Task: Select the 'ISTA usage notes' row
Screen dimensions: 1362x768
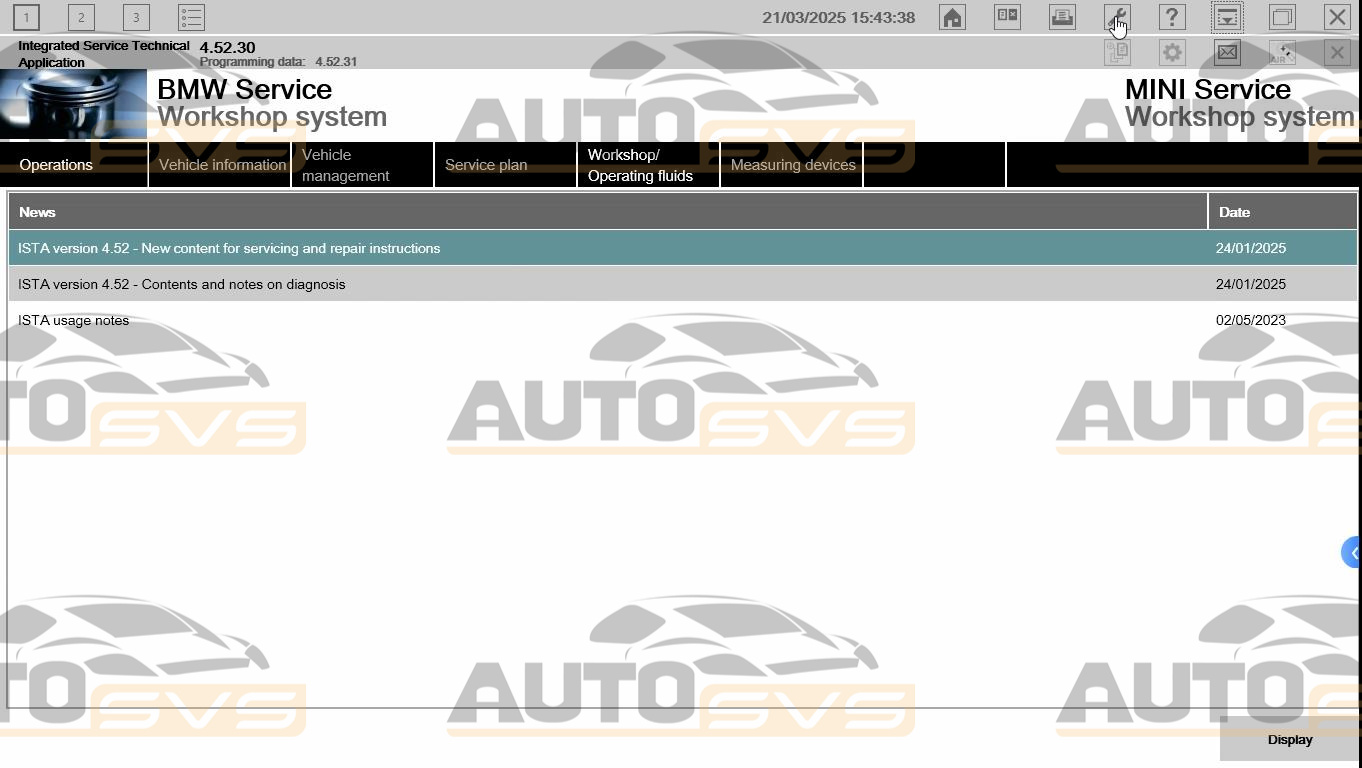Action: point(683,320)
